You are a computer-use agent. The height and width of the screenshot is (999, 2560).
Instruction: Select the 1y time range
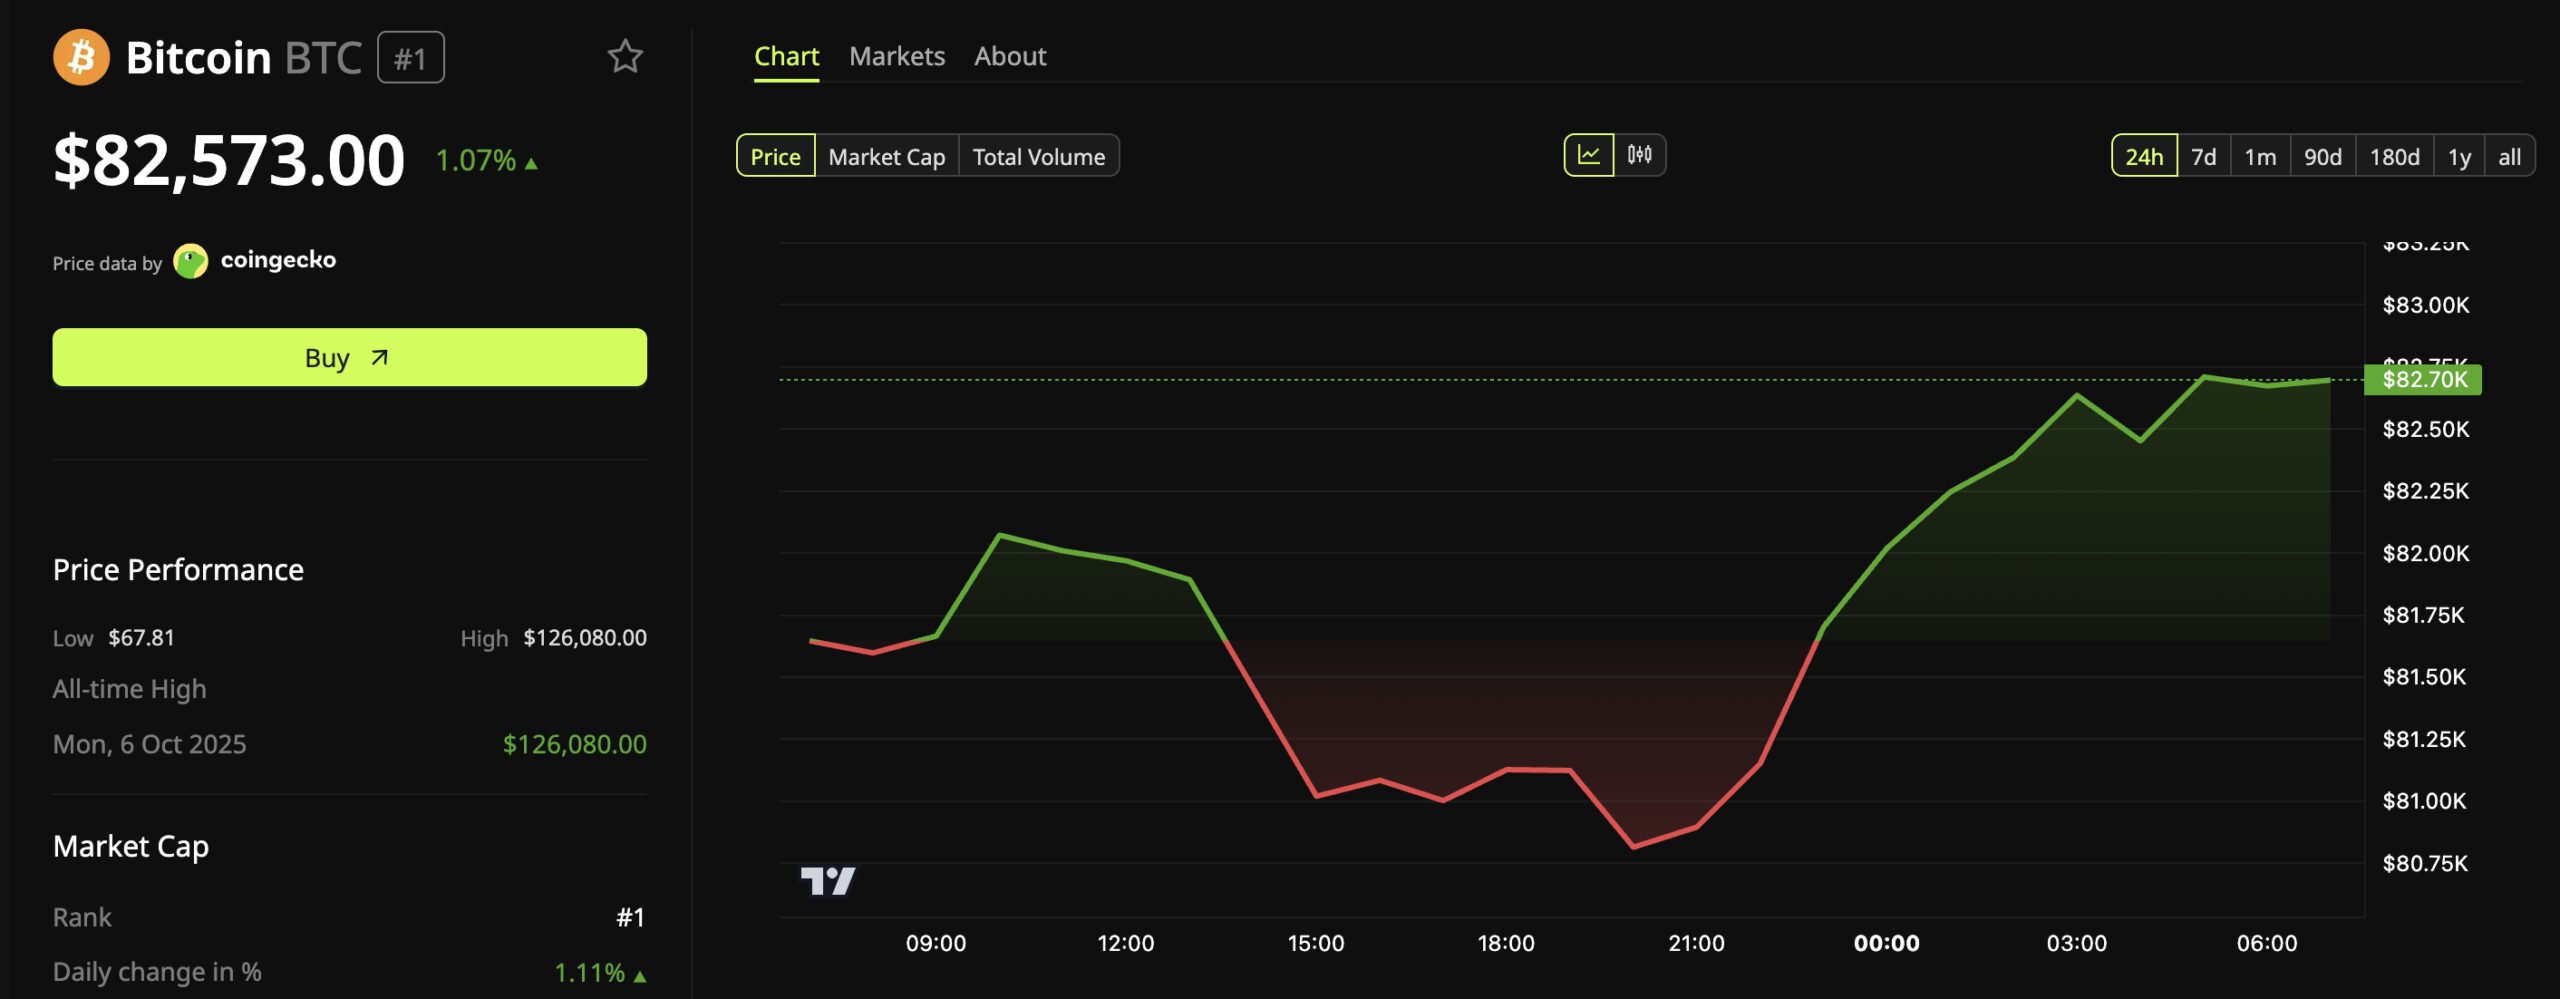tap(2459, 156)
